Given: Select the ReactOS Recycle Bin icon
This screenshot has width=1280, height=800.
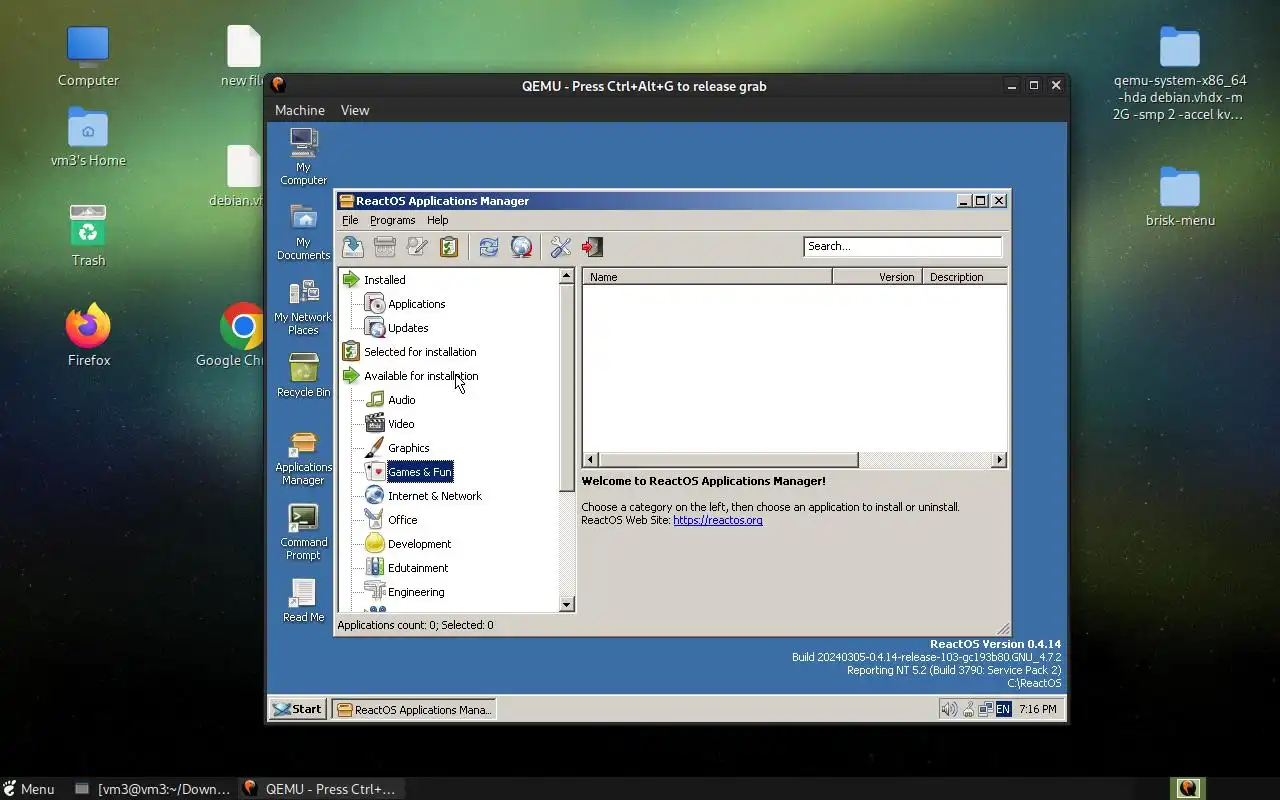Looking at the screenshot, I should 303,375.
